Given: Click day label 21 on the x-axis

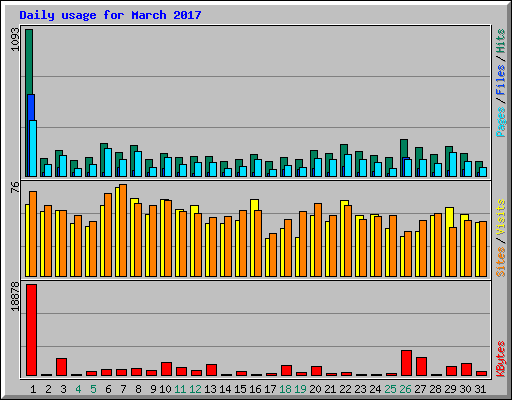Looking at the screenshot, I should [x=330, y=389].
